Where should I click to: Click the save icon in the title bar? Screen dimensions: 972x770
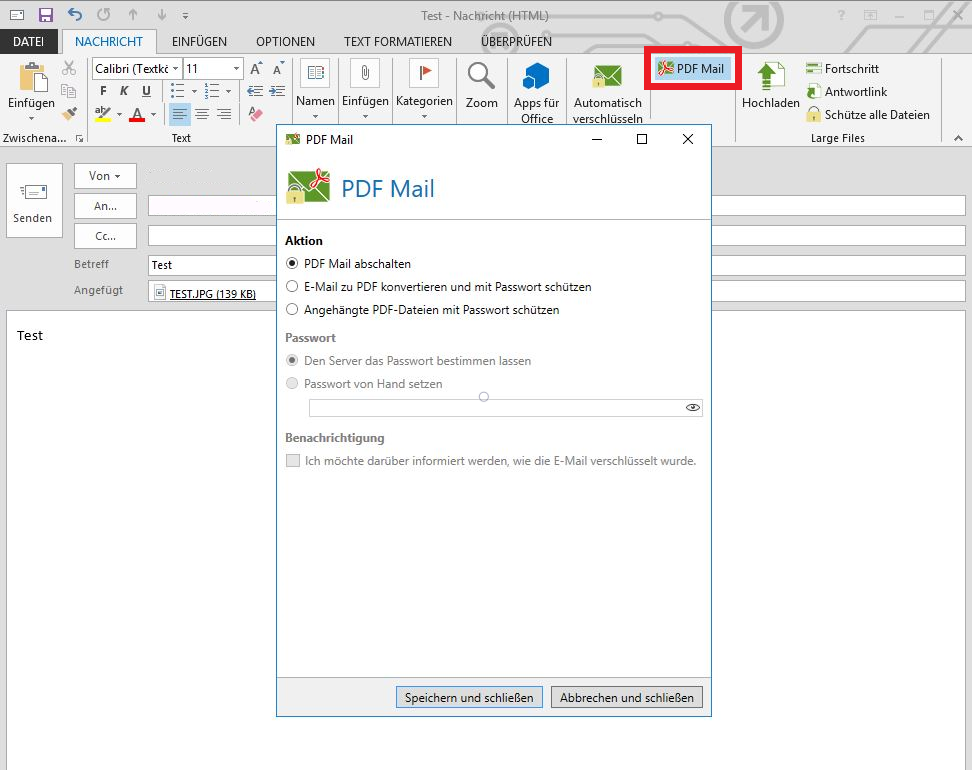coord(45,15)
